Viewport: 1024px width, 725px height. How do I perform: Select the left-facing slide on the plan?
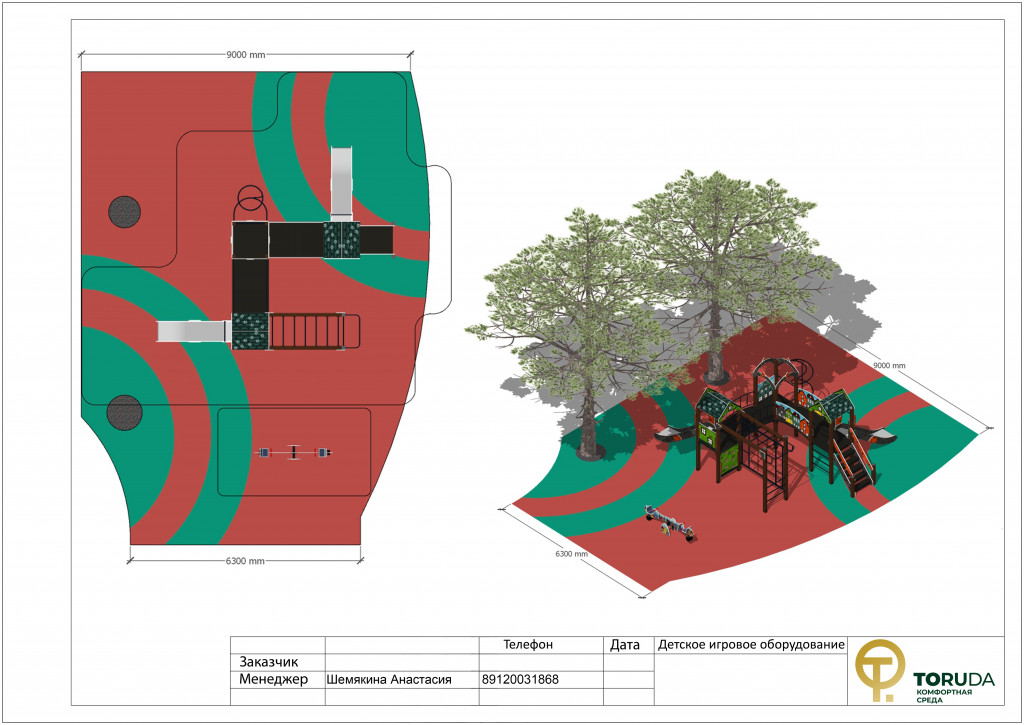[x=194, y=331]
